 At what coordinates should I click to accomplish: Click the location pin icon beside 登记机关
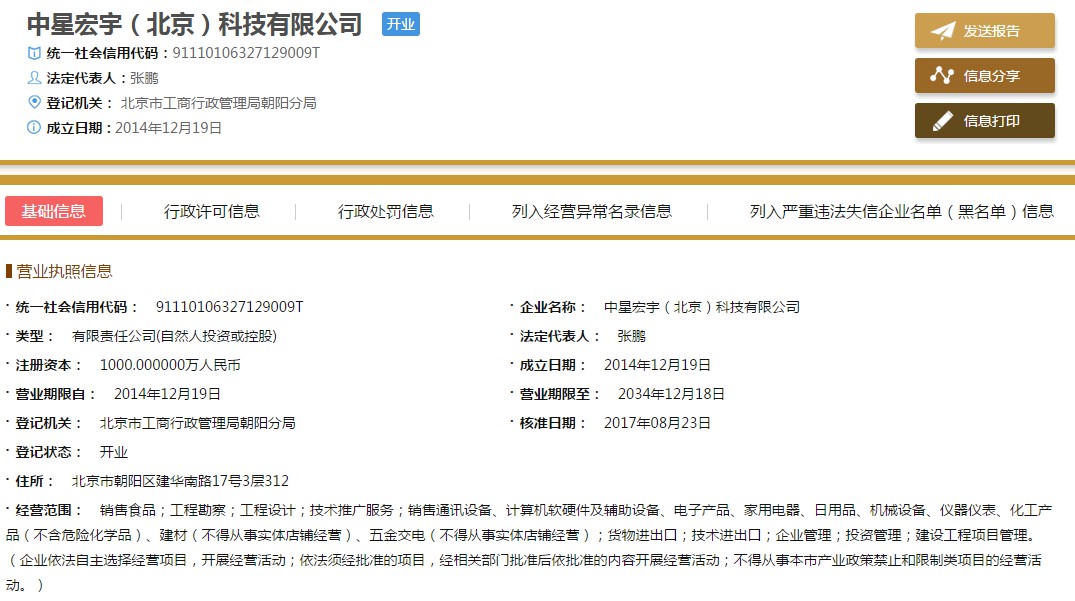pyautogui.click(x=35, y=103)
